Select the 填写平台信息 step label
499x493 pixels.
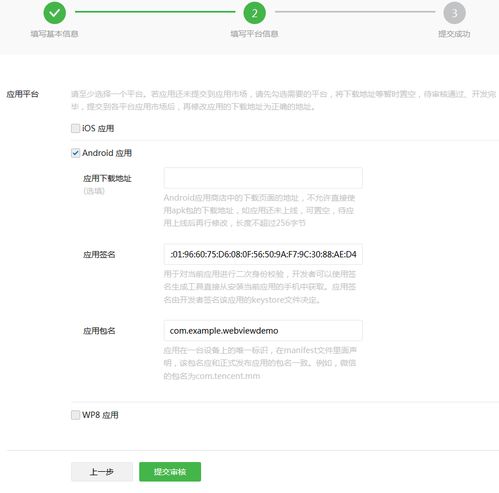pos(254,34)
